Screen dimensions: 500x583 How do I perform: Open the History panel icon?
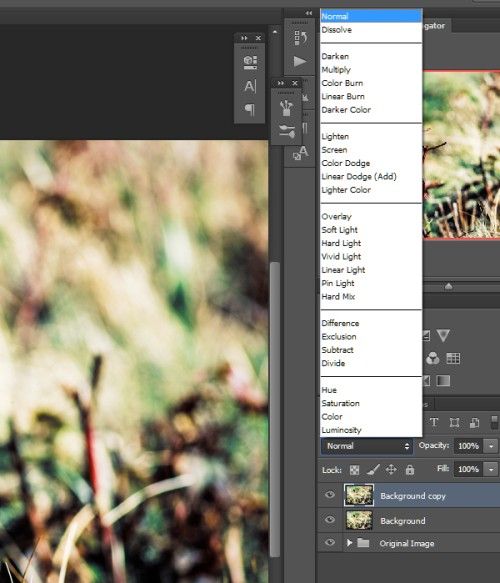(300, 38)
